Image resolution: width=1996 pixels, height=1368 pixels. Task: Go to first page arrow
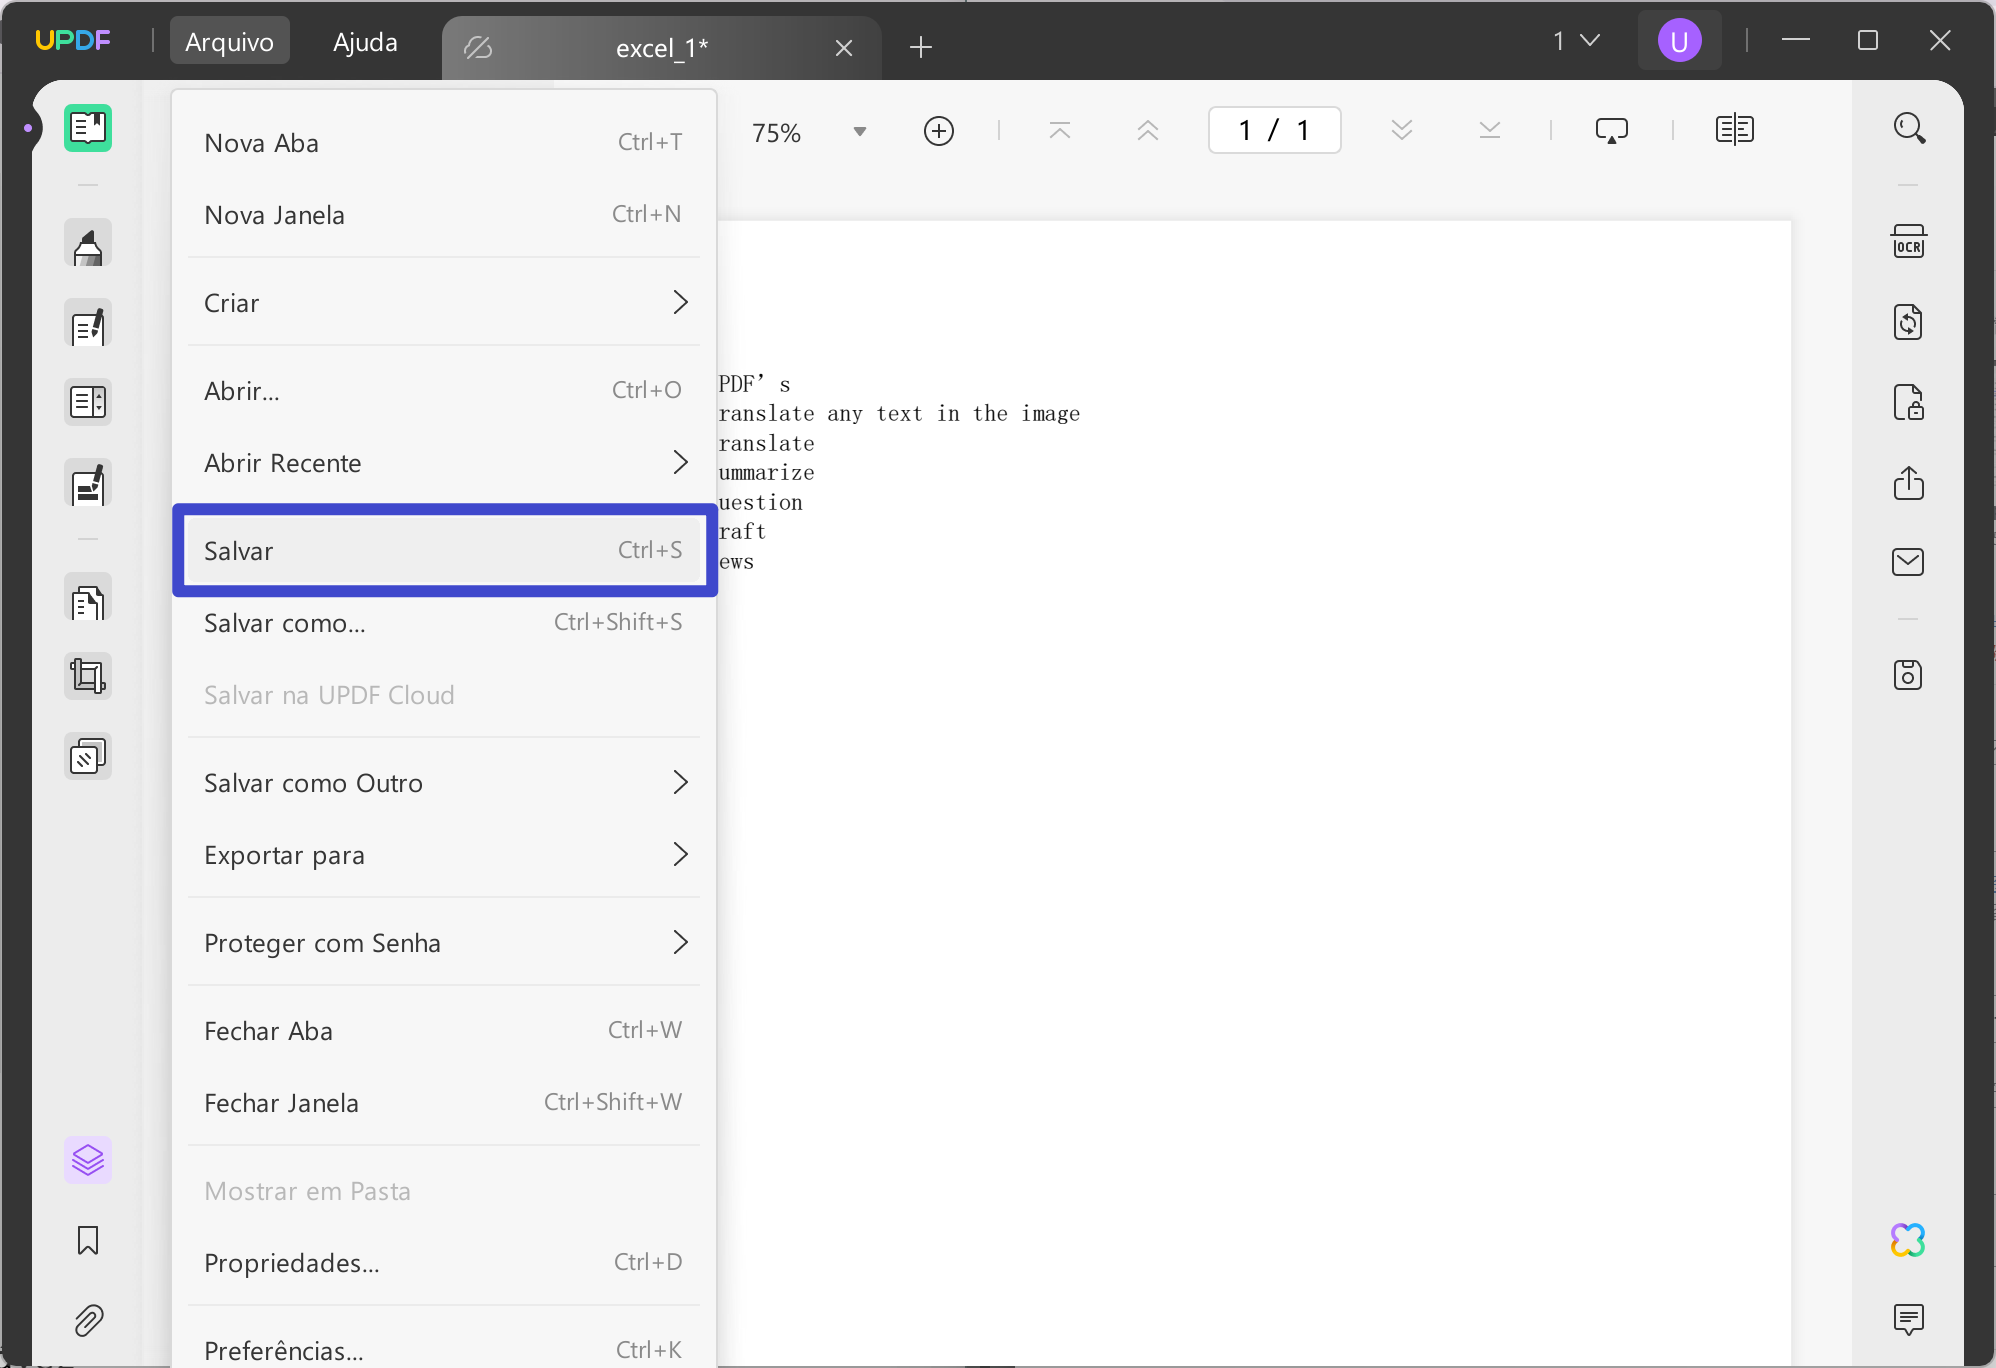click(x=1060, y=131)
